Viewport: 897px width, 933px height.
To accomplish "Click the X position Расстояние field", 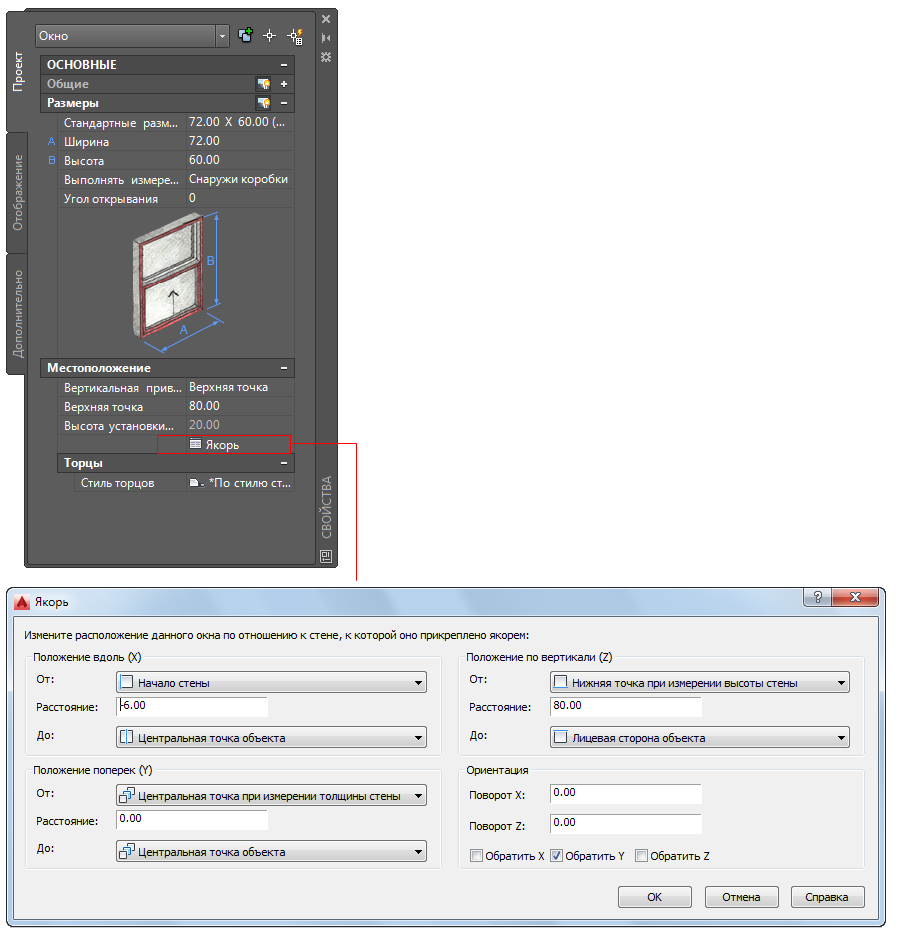I will 192,706.
